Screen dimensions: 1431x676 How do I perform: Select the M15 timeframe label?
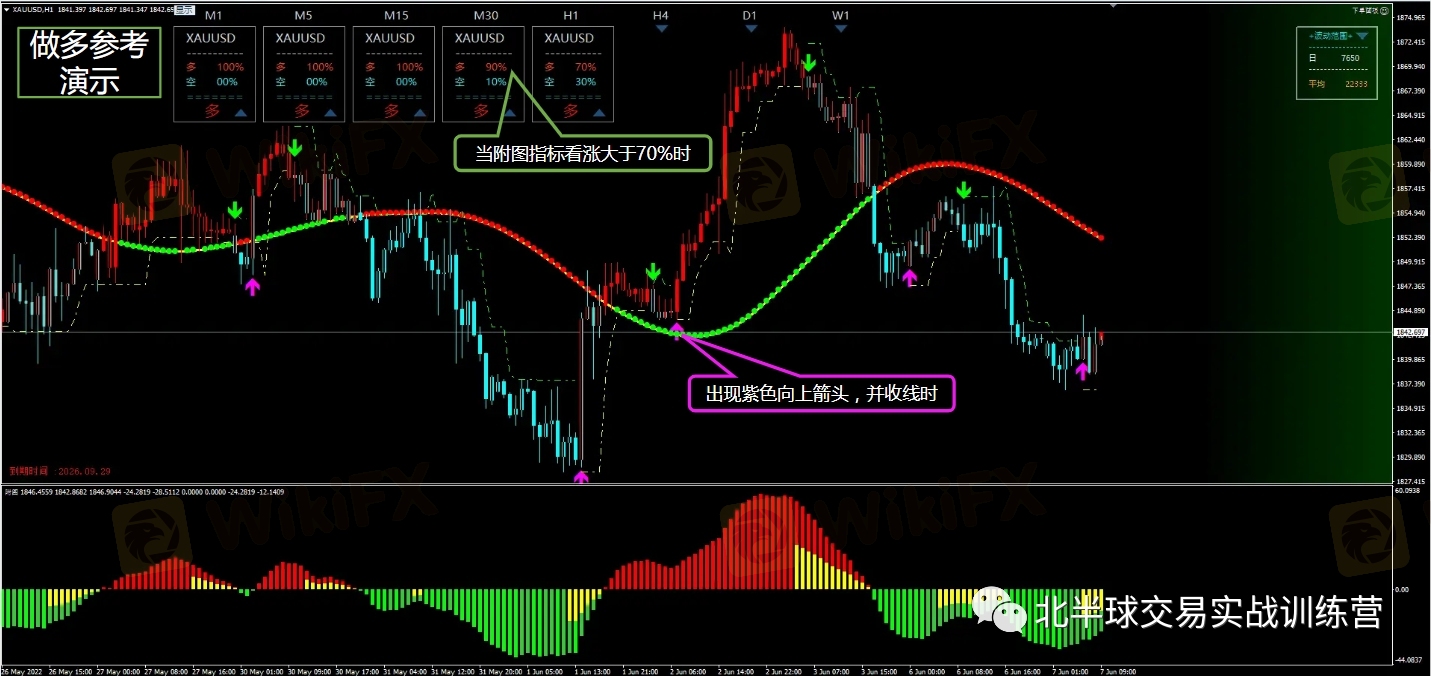point(393,17)
